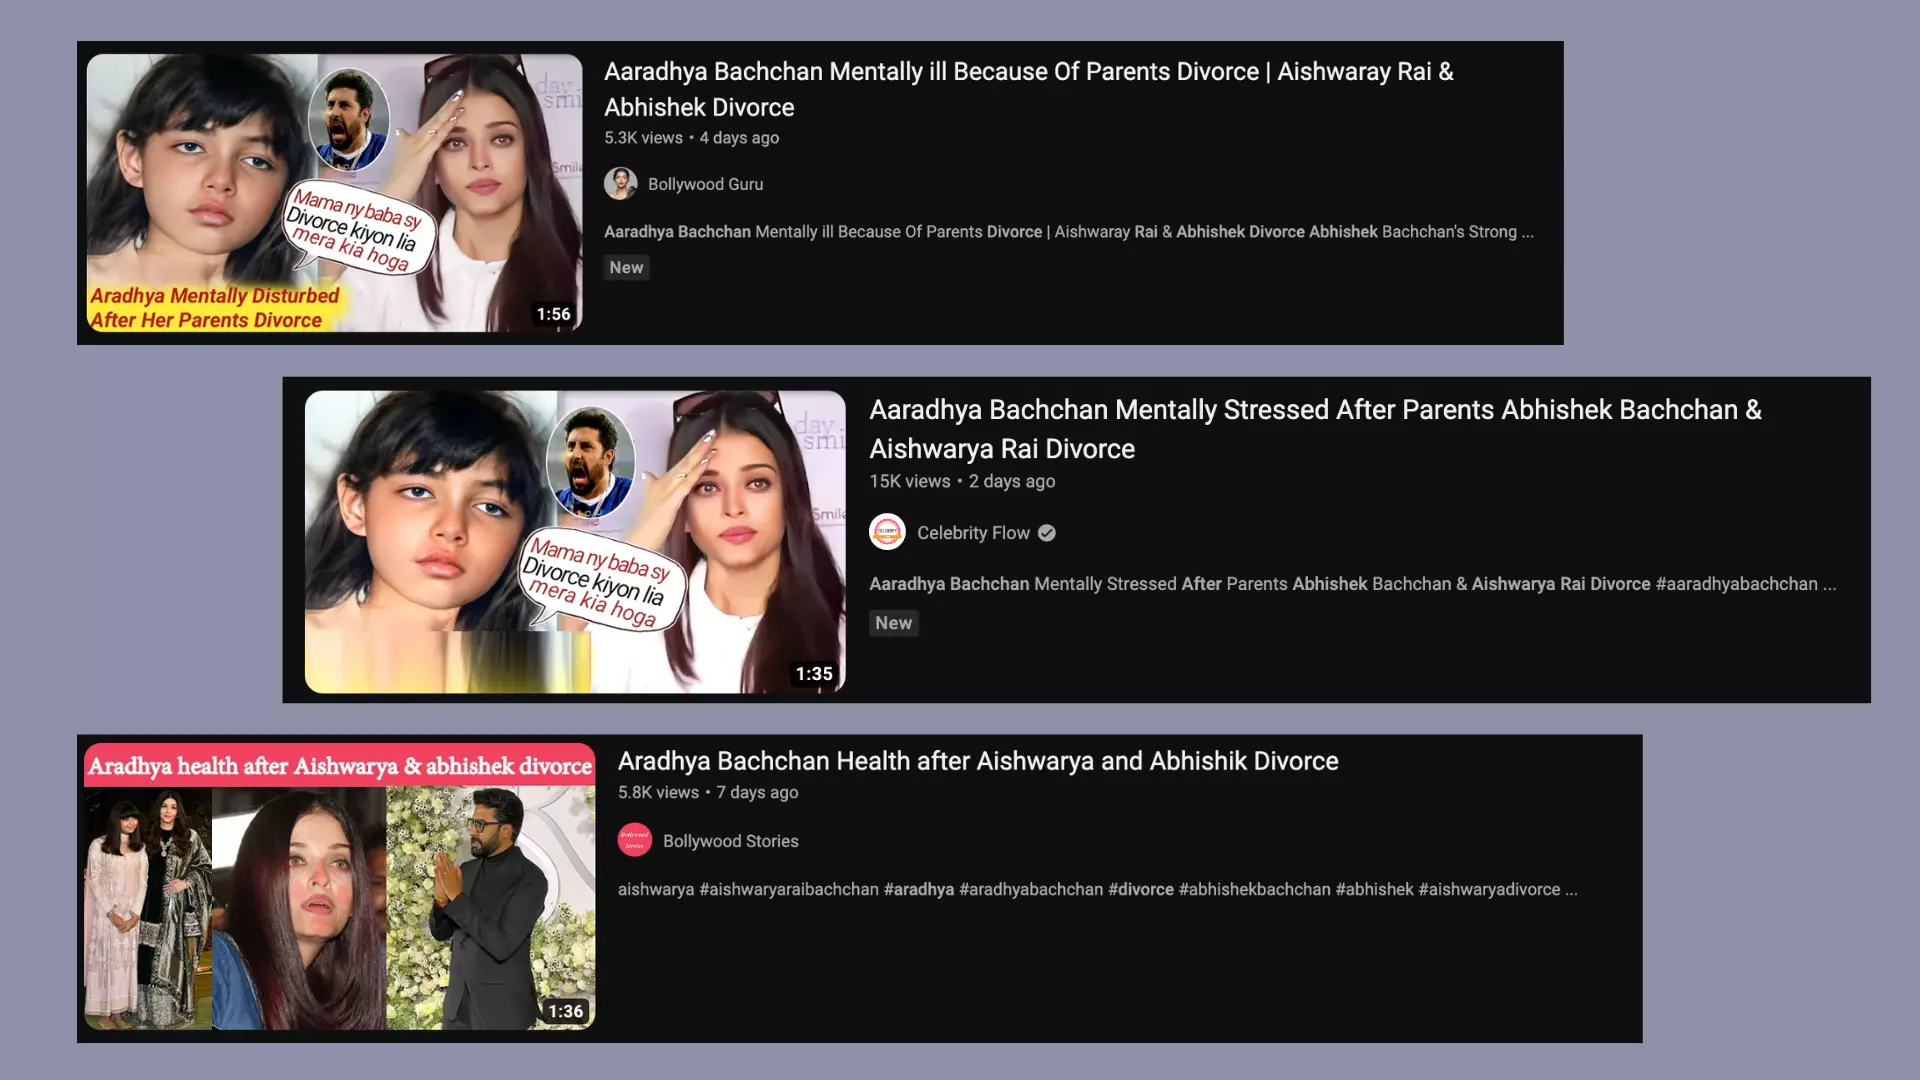Click the '5.3K views • 4 days ago' text

point(691,138)
